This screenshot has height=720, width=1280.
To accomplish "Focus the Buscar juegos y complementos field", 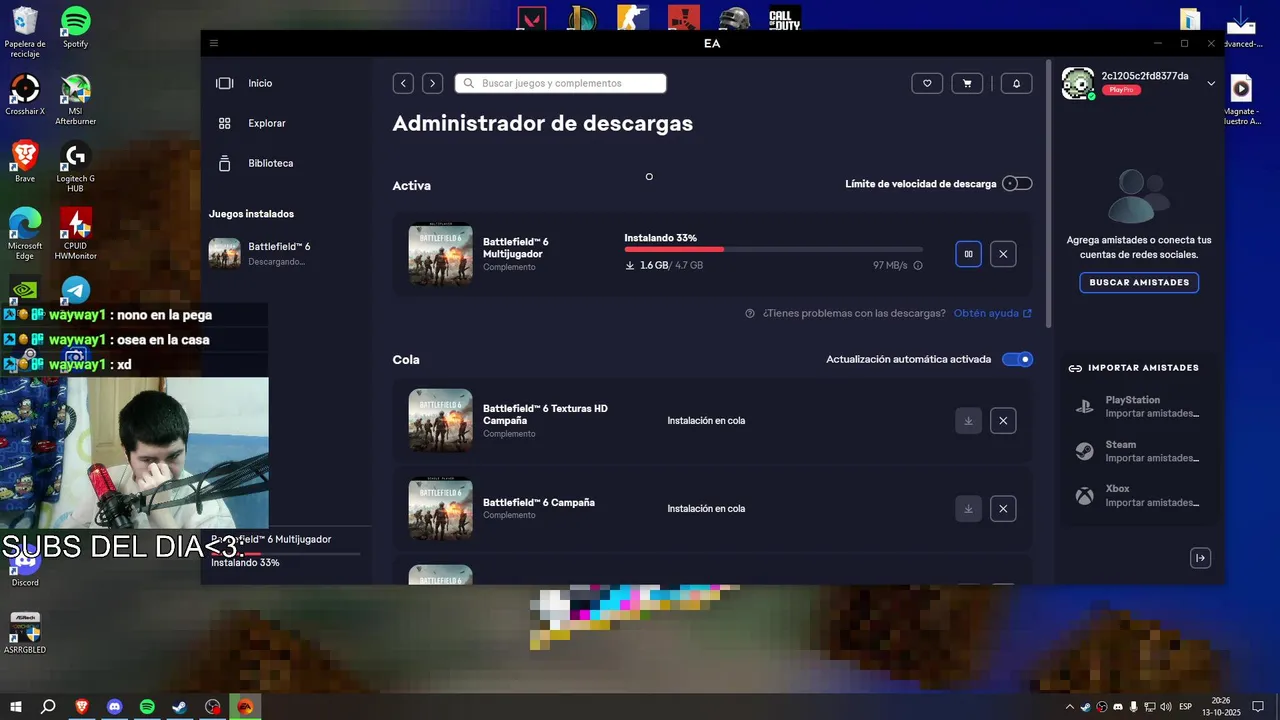I will pos(560,83).
